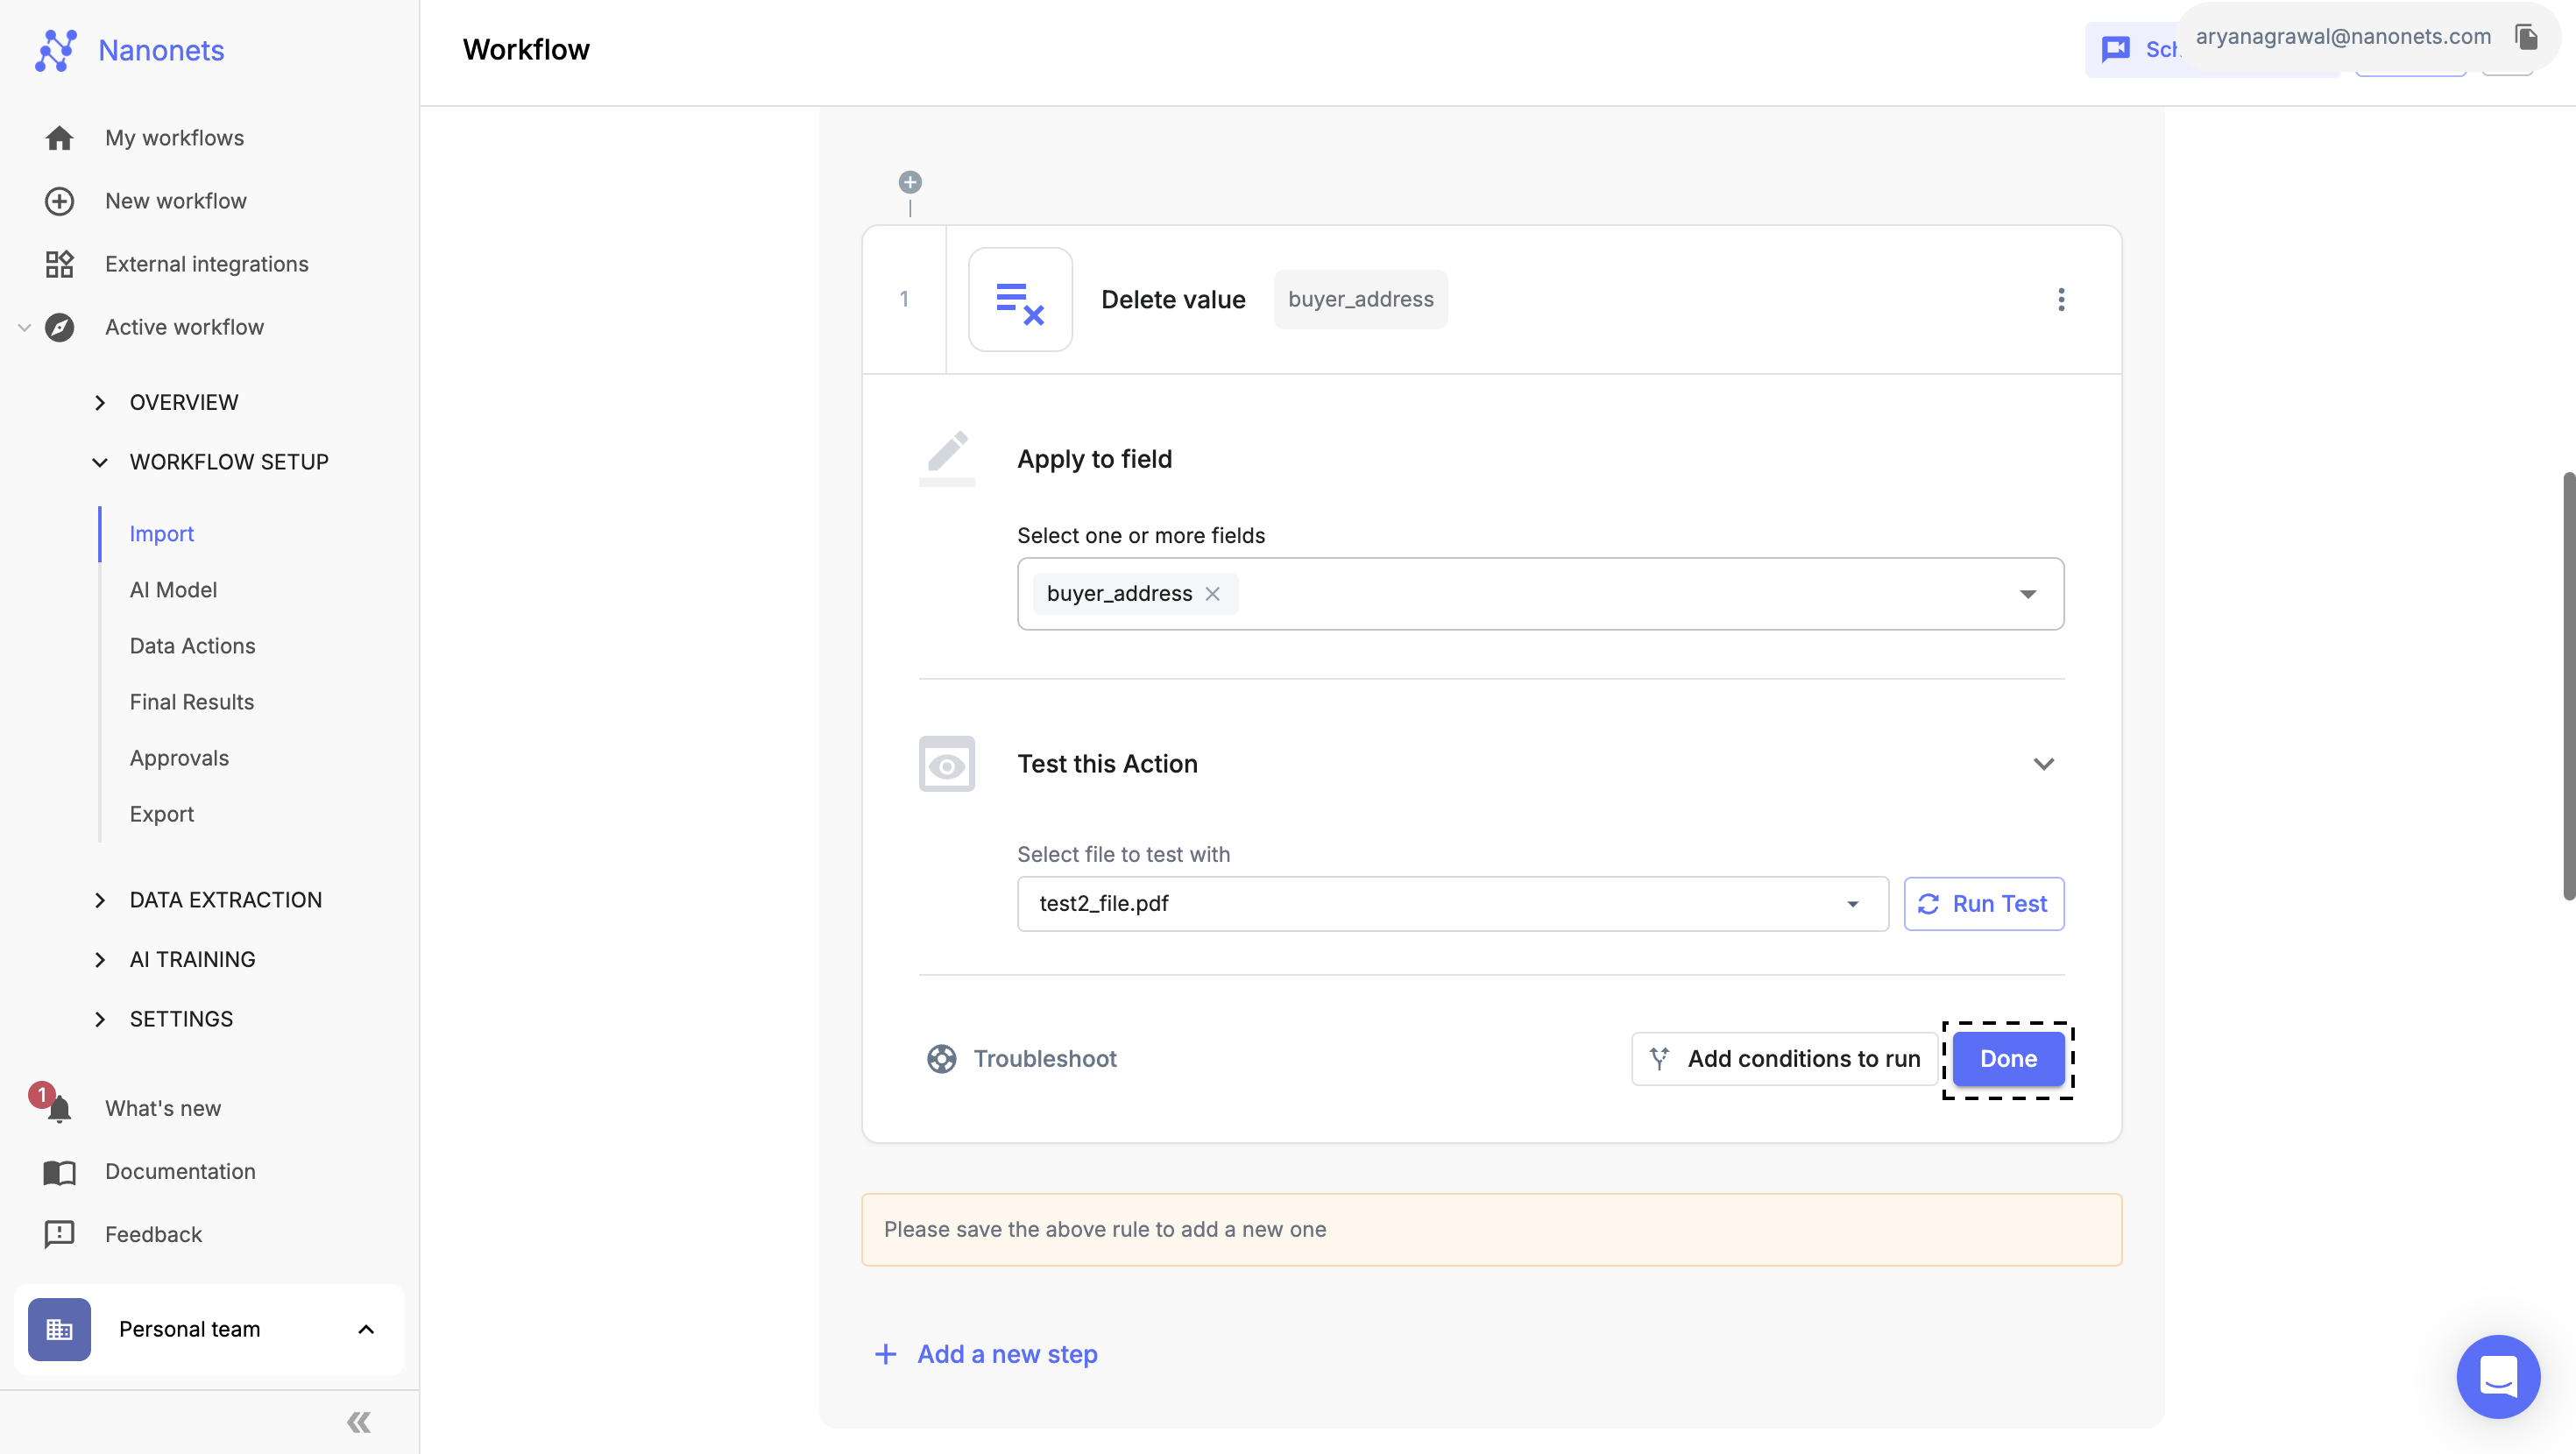The image size is (2576, 1454).
Task: Click the What's new bell icon
Action: point(59,1109)
